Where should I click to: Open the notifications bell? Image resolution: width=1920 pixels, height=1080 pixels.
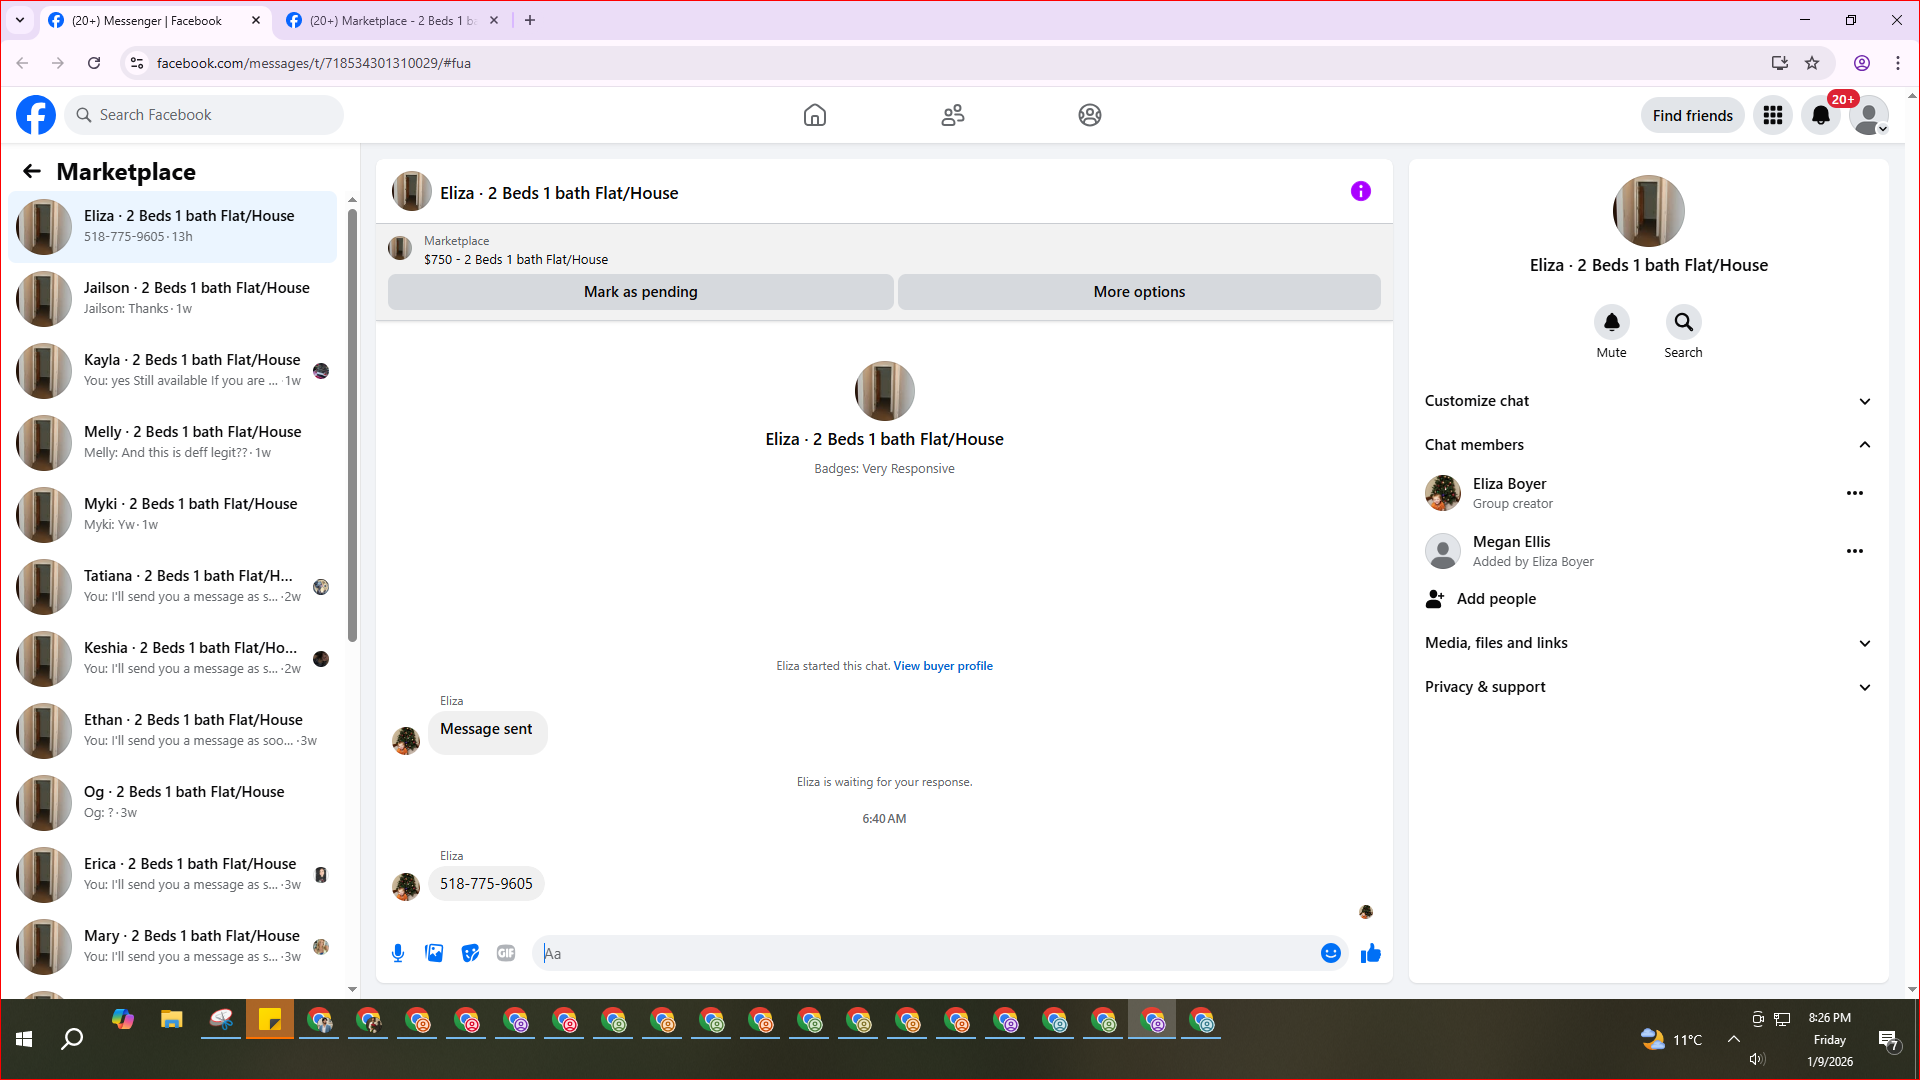(1820, 116)
